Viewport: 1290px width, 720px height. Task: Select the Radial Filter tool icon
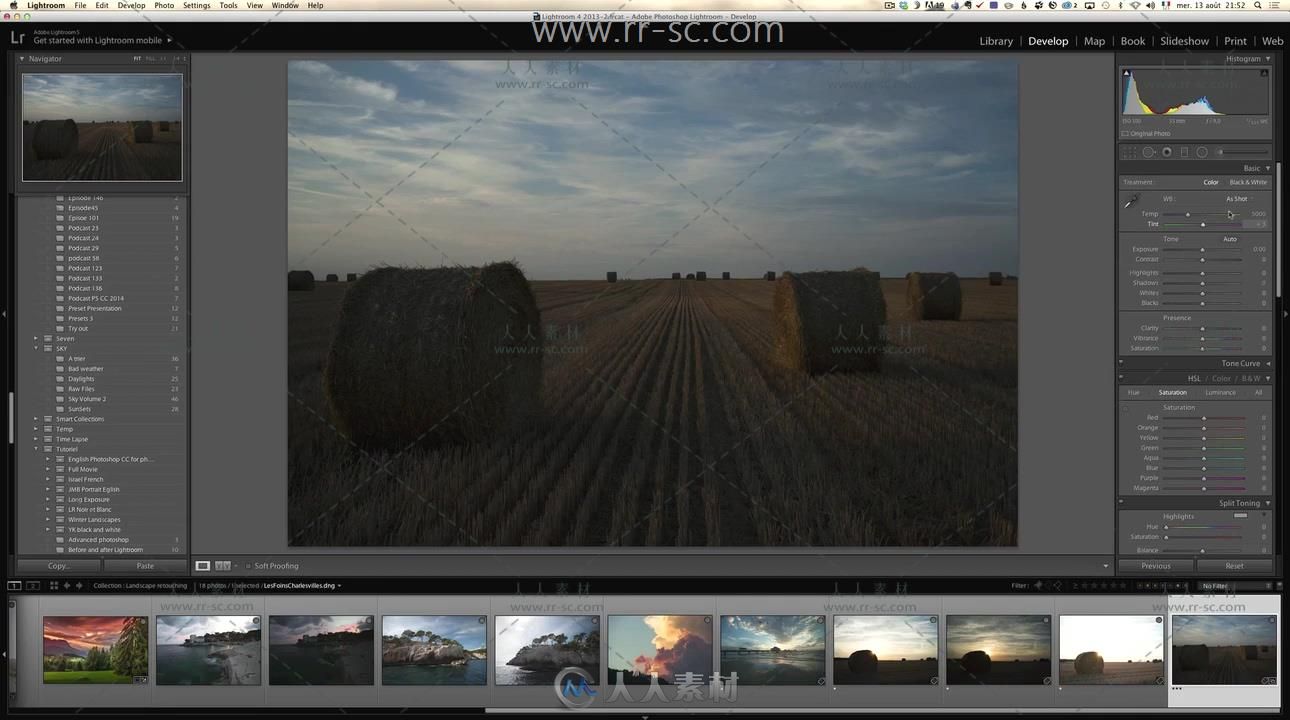pos(1202,152)
